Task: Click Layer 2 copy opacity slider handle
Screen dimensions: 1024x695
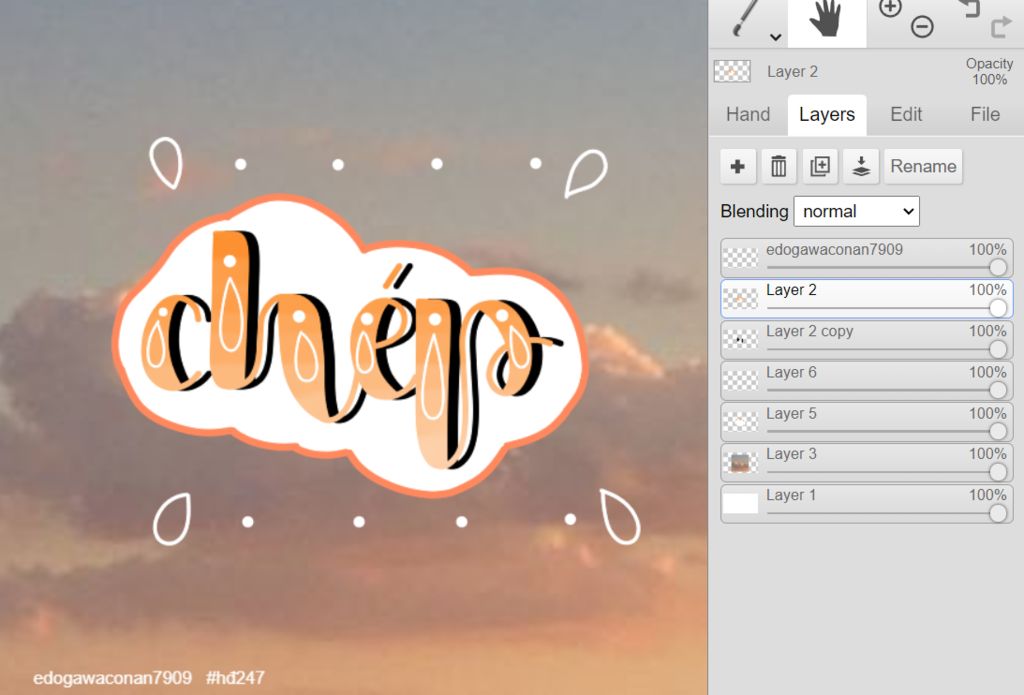Action: pos(997,349)
